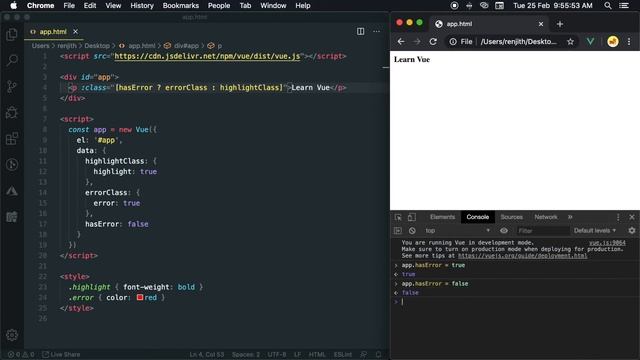
Task: Open the vuejs.org deployment guide link
Action: pyautogui.click(x=522, y=256)
